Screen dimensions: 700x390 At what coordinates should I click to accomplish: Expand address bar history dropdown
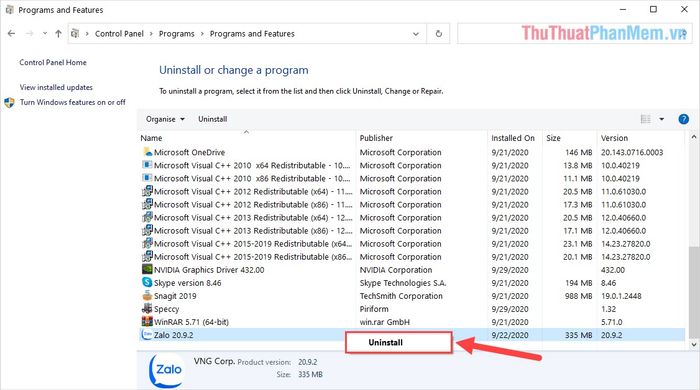tap(416, 34)
